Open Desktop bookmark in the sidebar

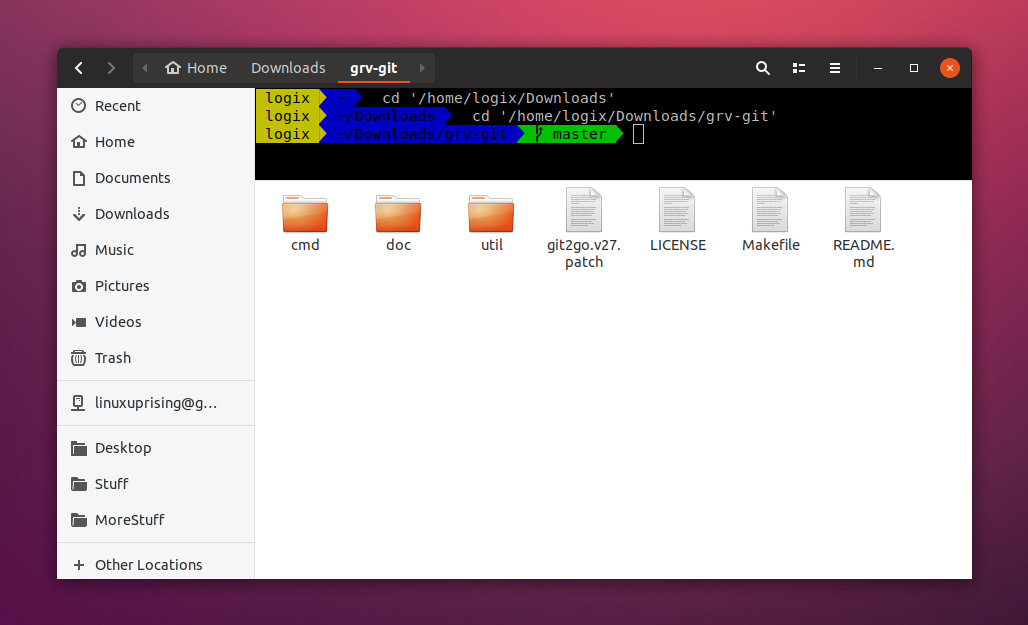156,448
